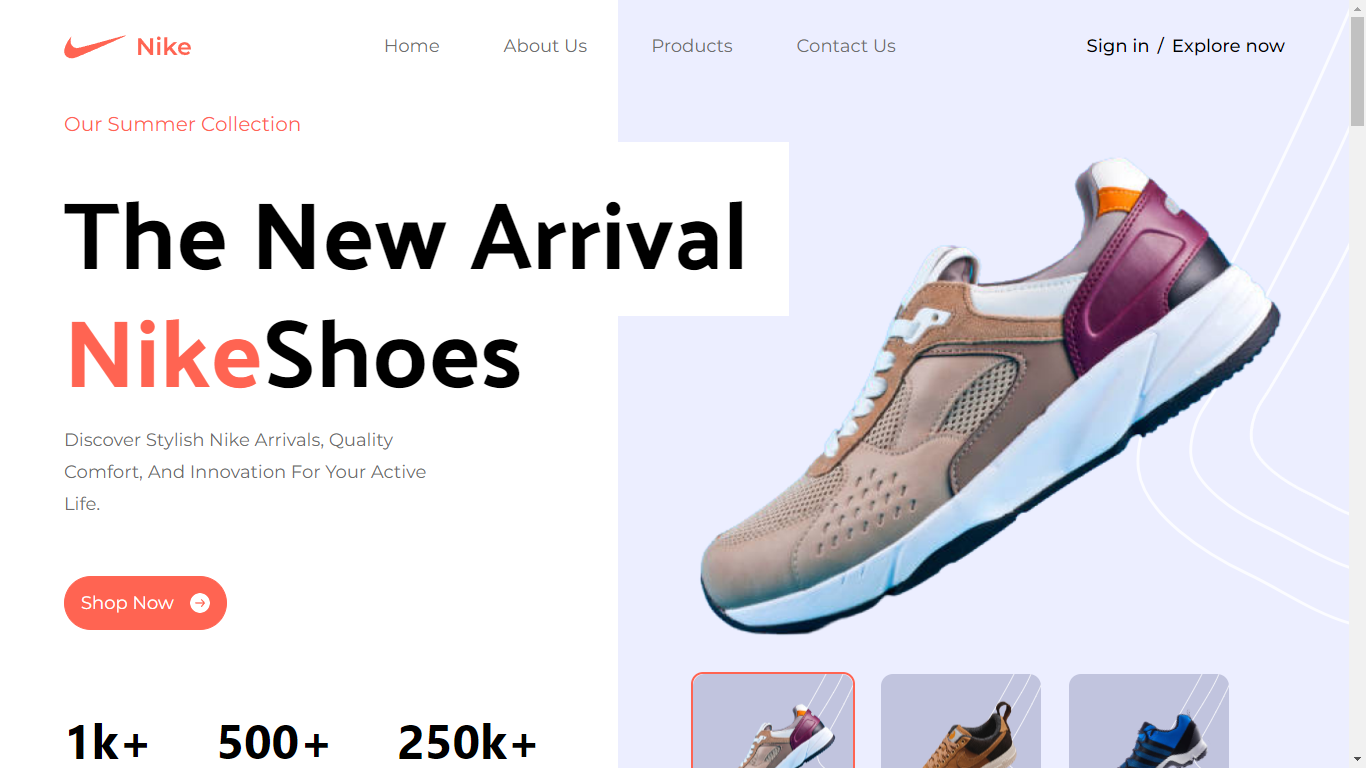Click the arrow icon inside Shop Now

(200, 603)
